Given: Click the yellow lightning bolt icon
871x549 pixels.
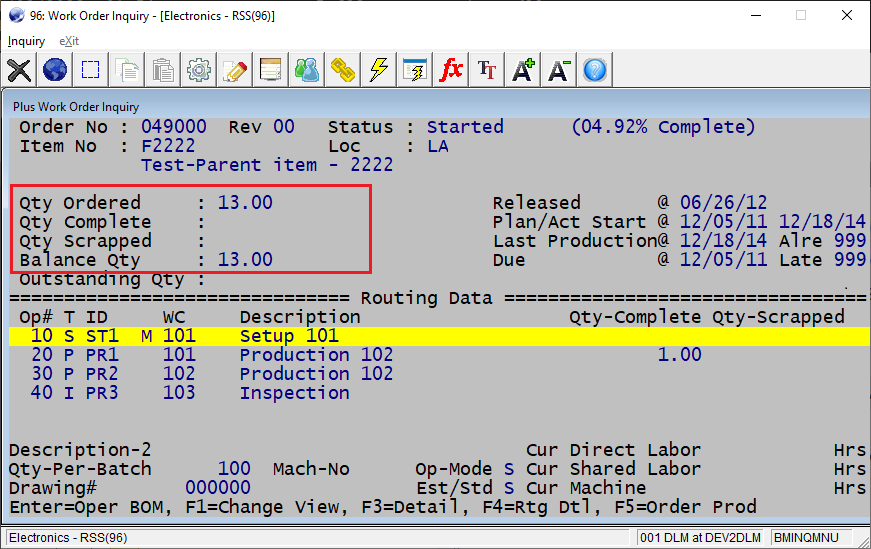Looking at the screenshot, I should coord(378,70).
